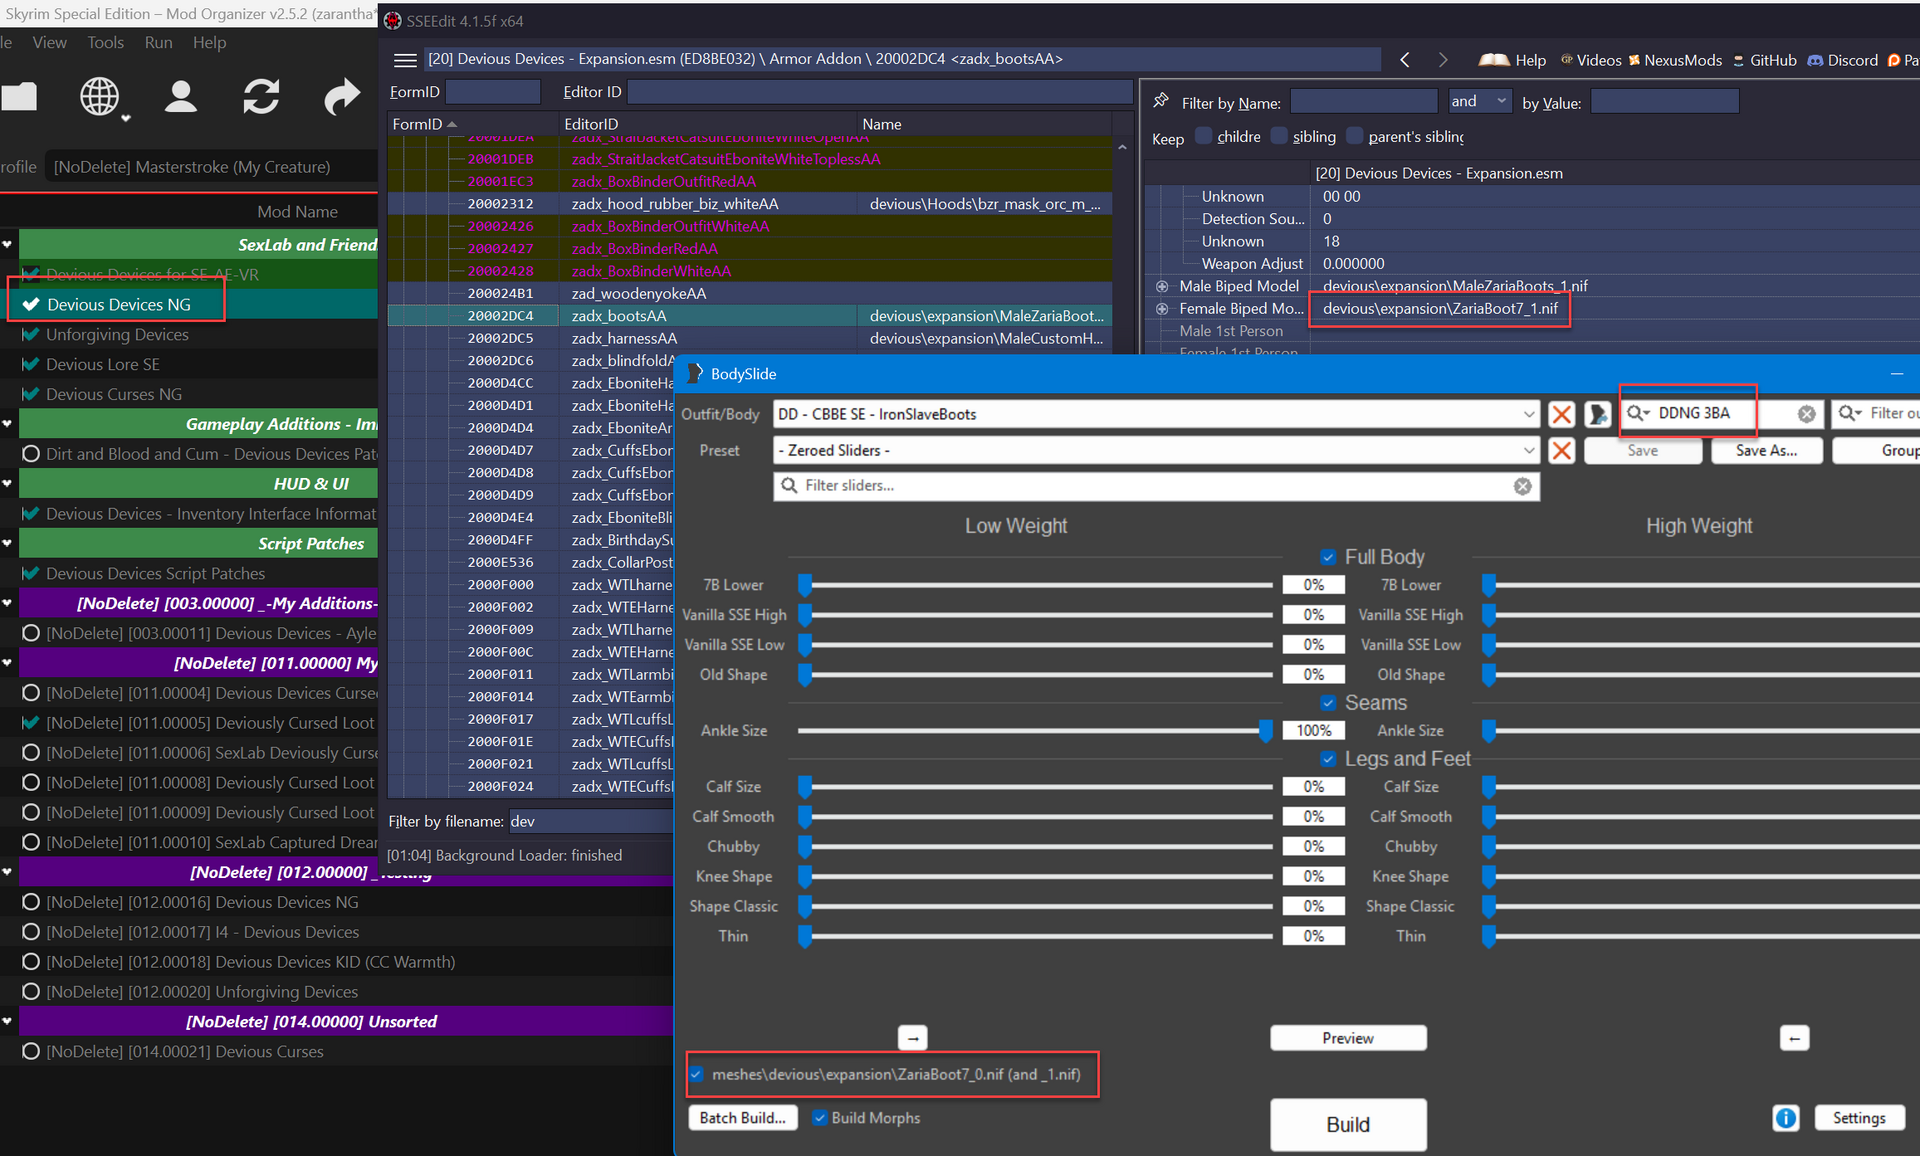Click the low-to-high weight arrow button
Image resolution: width=1920 pixels, height=1156 pixels.
[x=913, y=1038]
